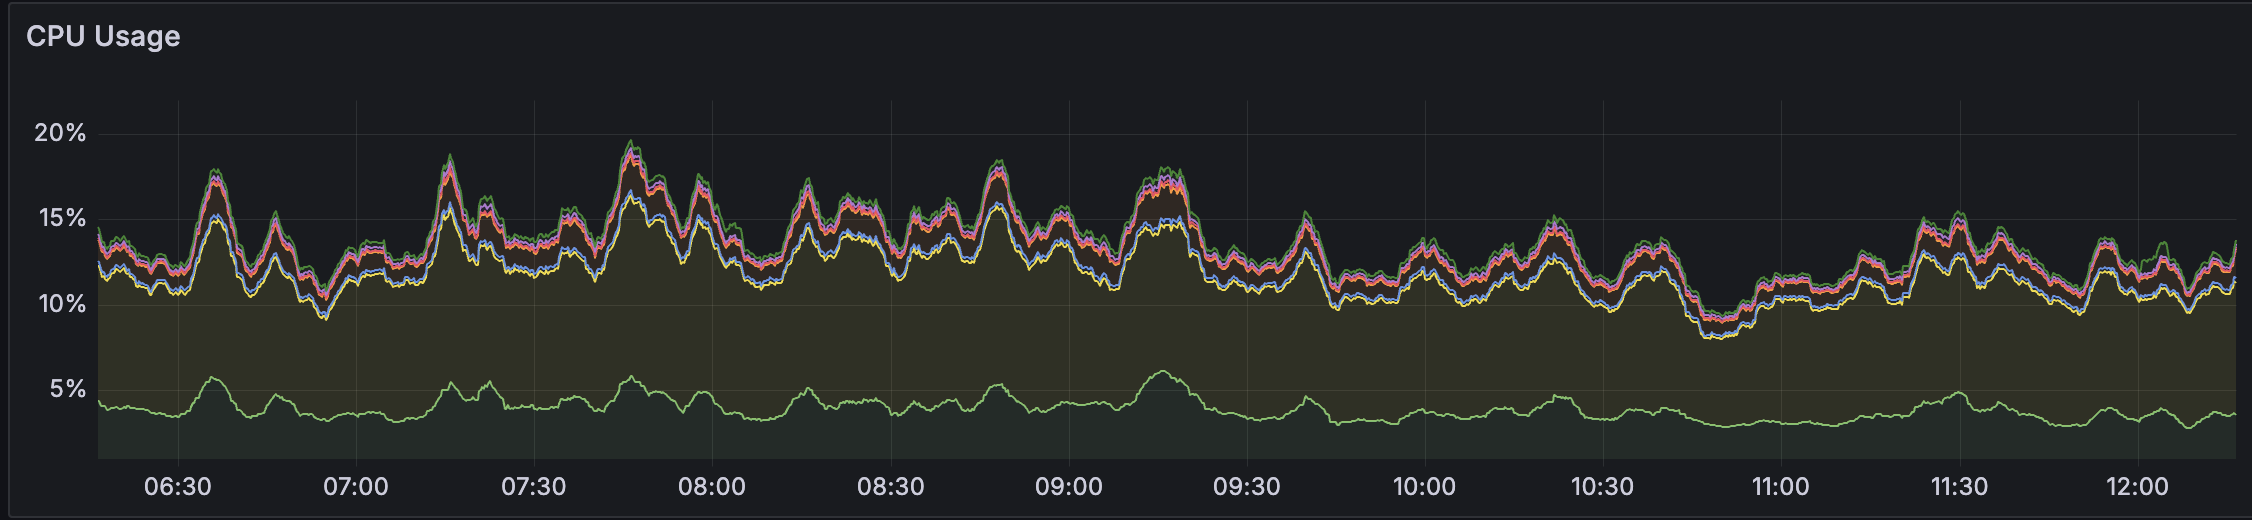Viewport: 2252px width, 520px height.
Task: Click the 11:00 time axis label
Action: coord(1780,487)
